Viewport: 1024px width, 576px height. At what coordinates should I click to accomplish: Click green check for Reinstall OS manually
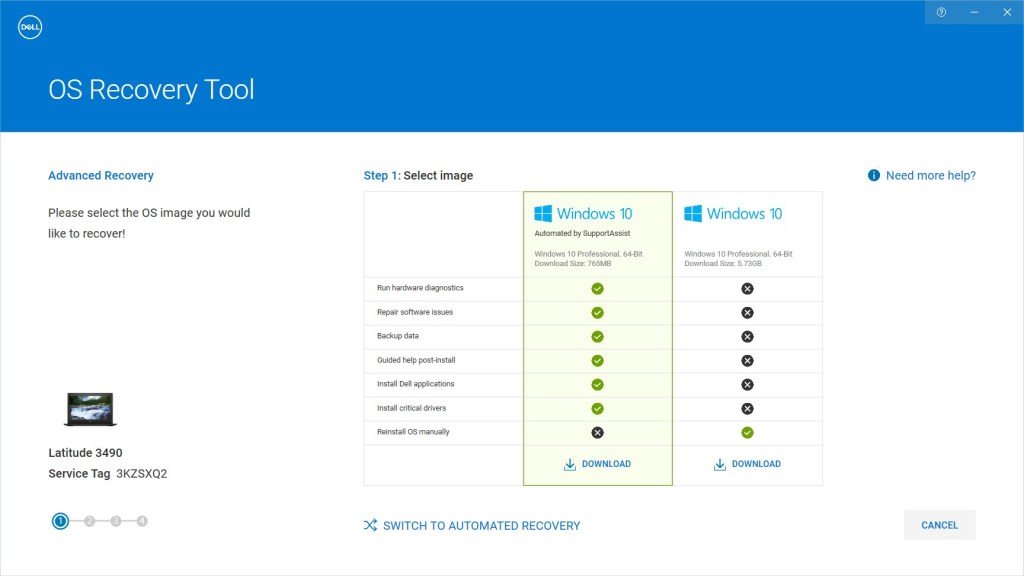[x=747, y=432]
